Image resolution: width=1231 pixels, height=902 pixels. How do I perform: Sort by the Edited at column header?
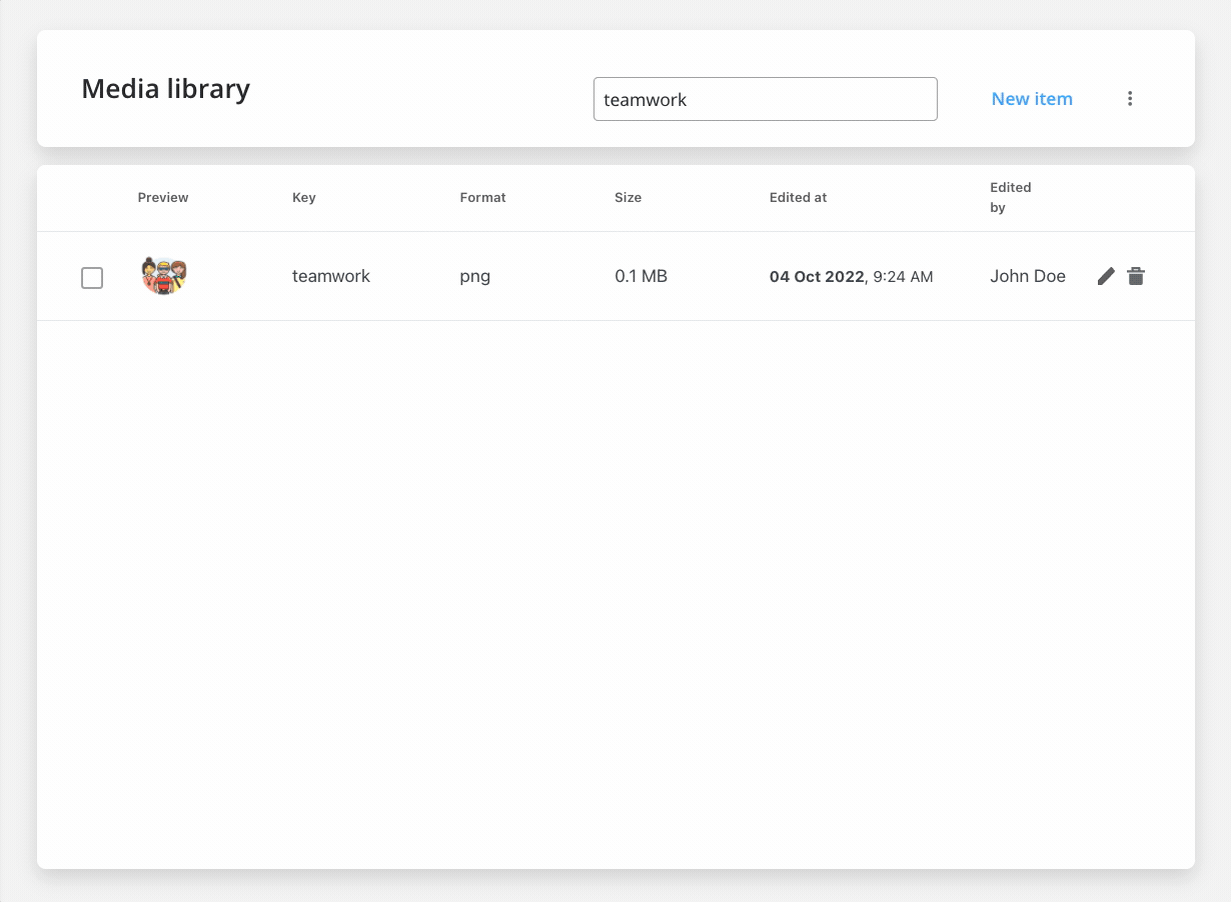[797, 198]
